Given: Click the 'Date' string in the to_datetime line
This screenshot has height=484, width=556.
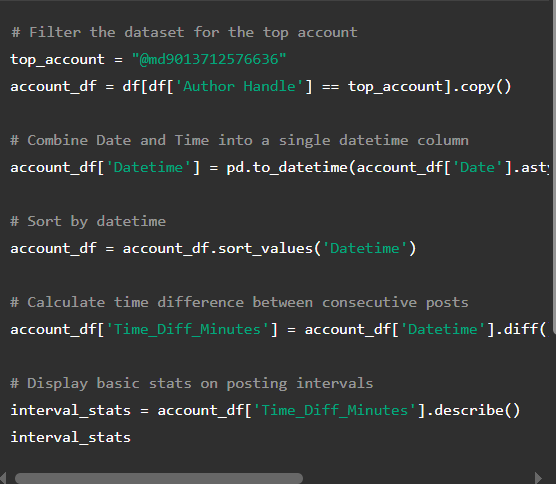Looking at the screenshot, I should [x=477, y=167].
